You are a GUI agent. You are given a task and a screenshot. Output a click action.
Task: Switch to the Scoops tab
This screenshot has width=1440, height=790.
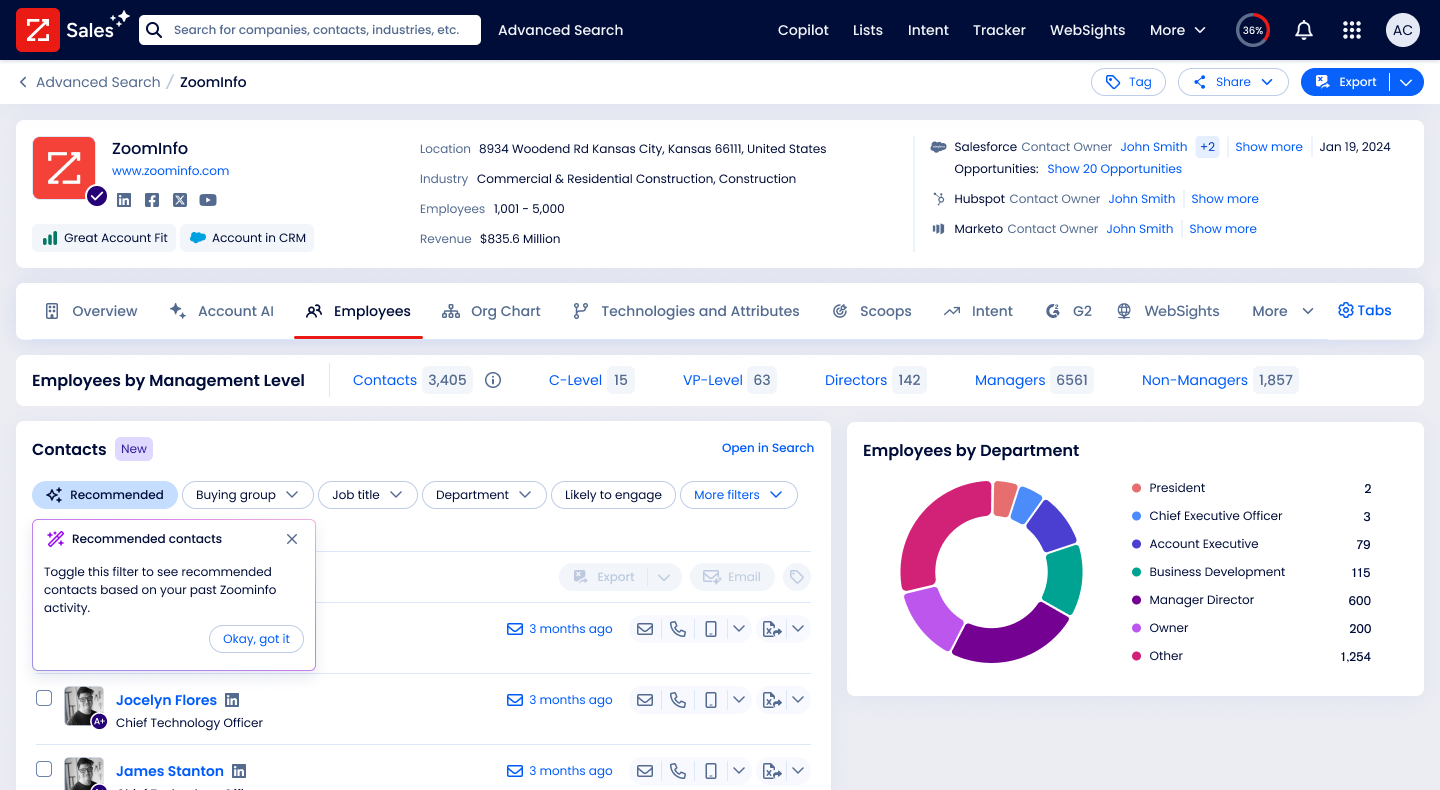(872, 311)
